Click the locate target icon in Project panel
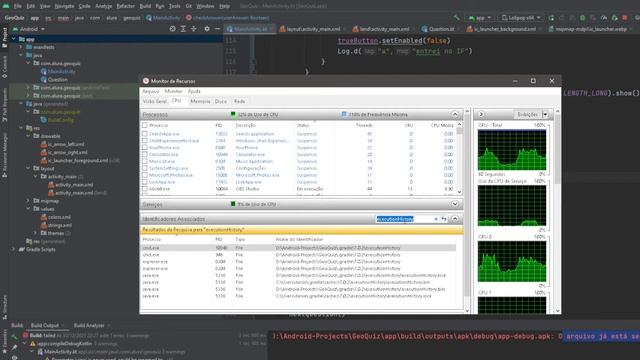The width and height of the screenshot is (640, 360). [x=173, y=29]
